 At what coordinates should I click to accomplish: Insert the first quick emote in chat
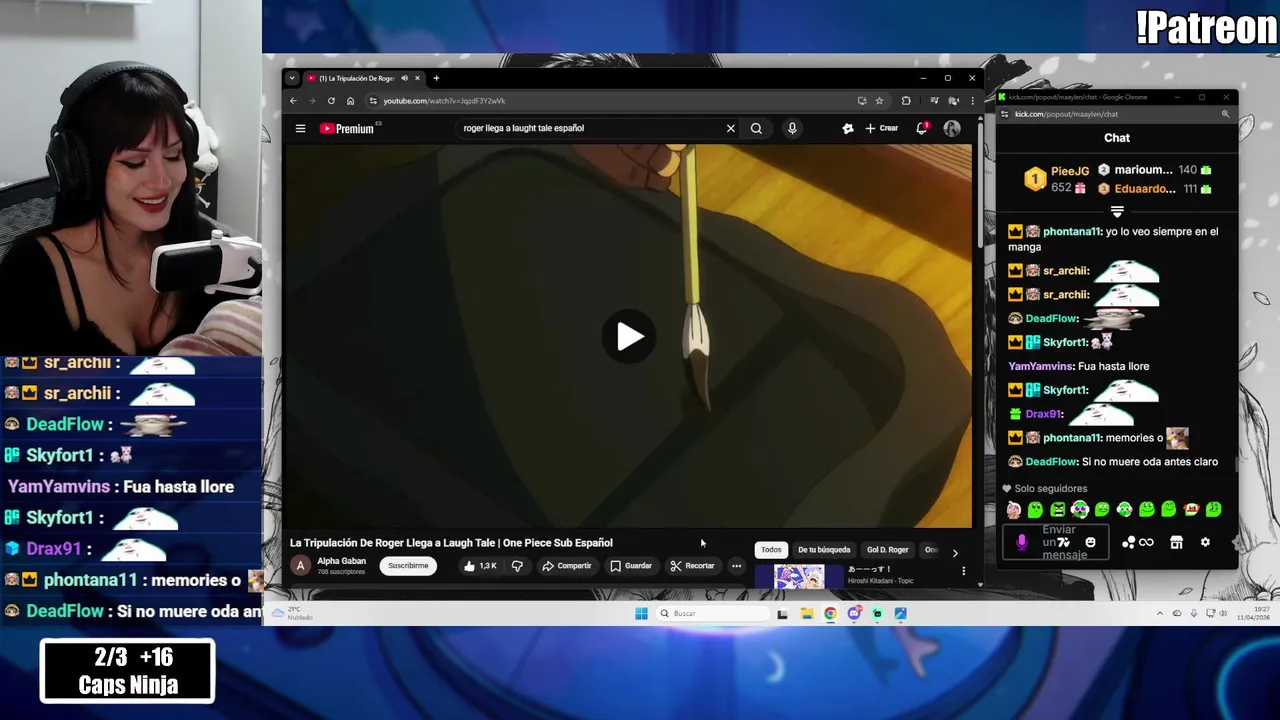[1014, 510]
